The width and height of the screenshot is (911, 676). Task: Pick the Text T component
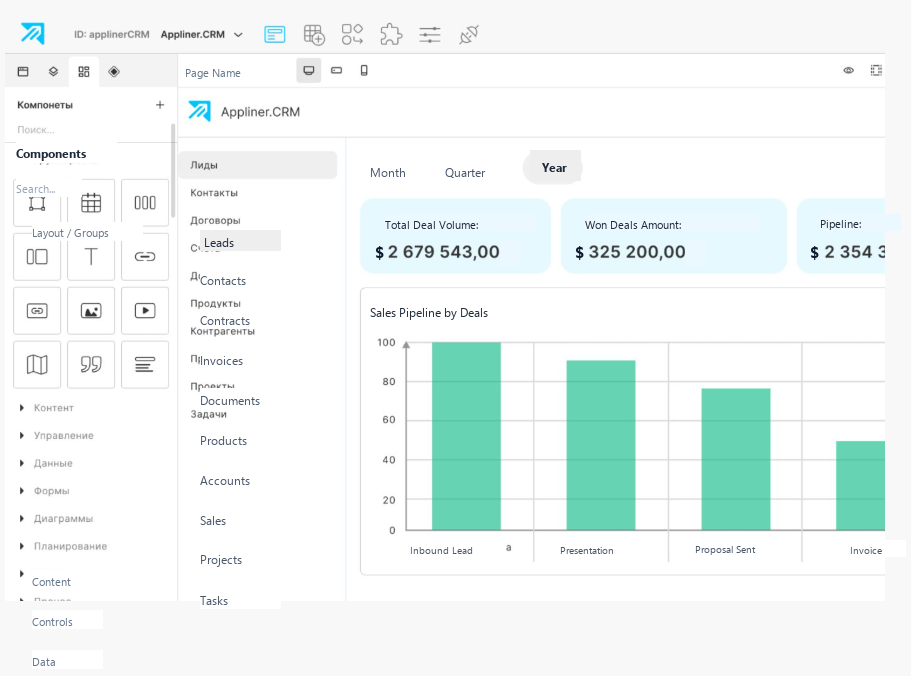coord(91,257)
